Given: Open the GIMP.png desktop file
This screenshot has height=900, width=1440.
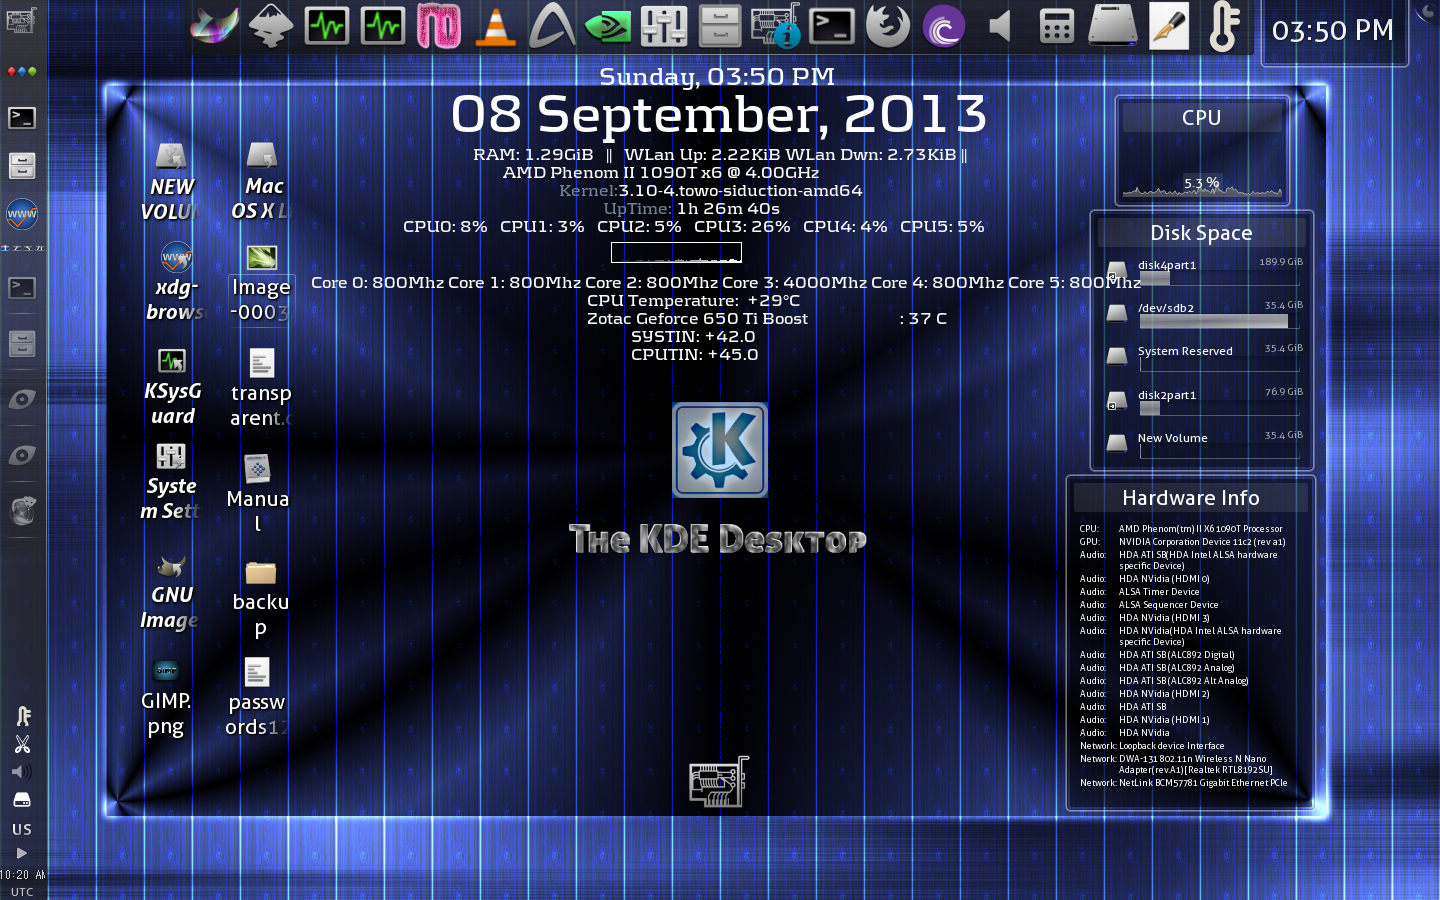Looking at the screenshot, I should click(x=166, y=698).
